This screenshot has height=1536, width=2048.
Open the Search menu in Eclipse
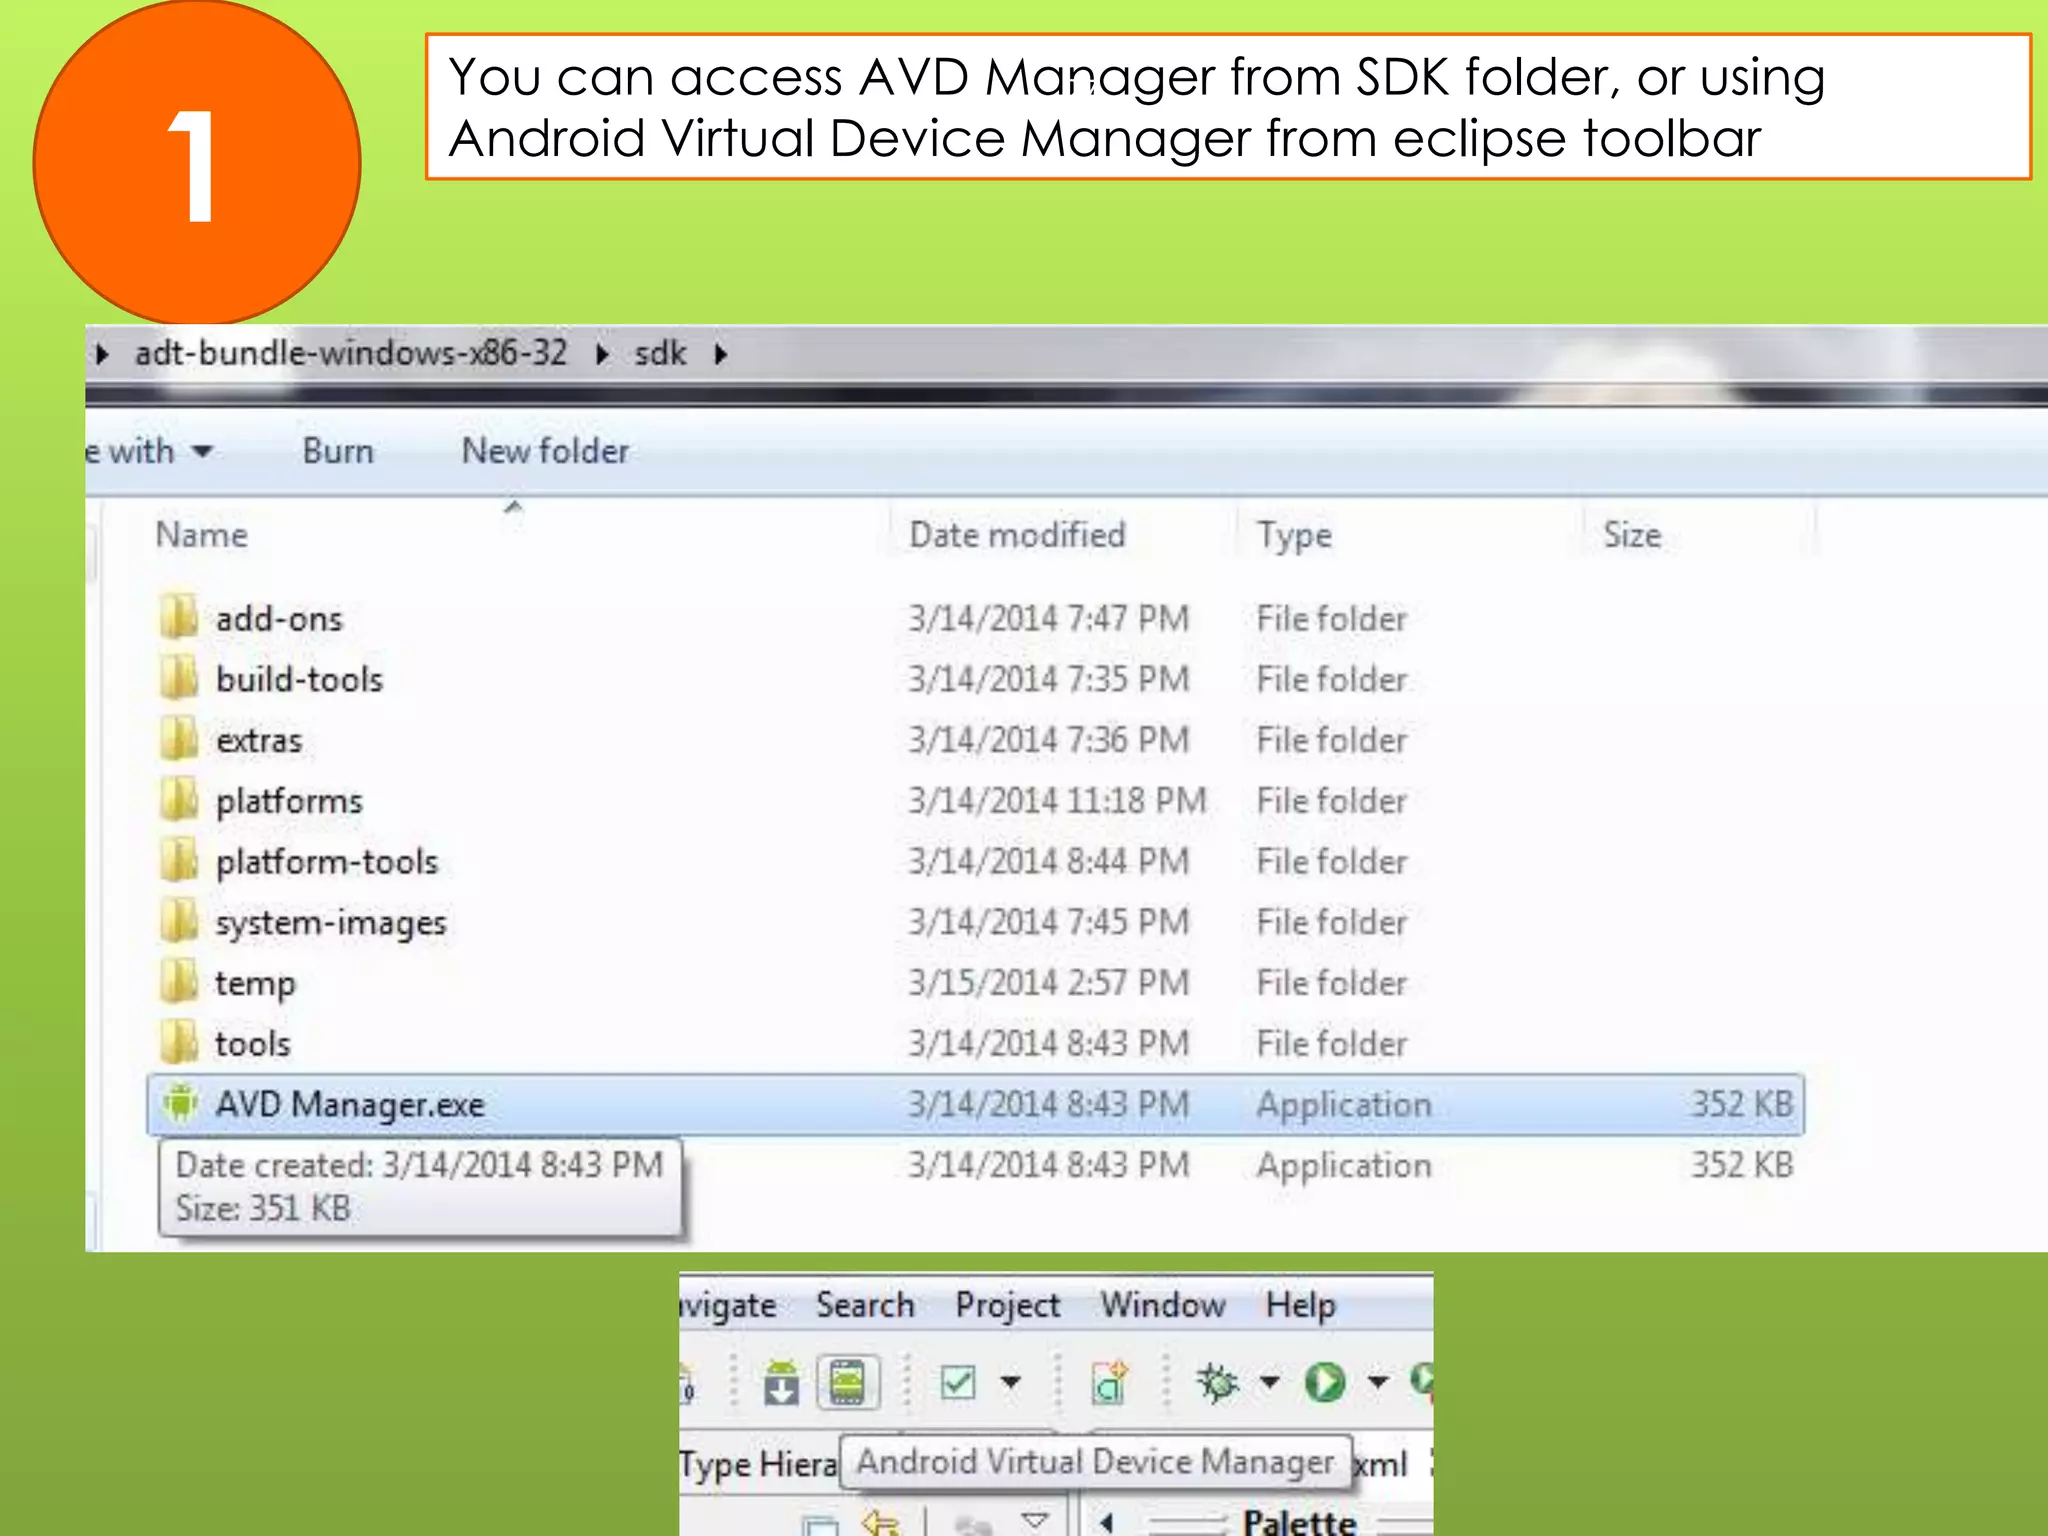(x=865, y=1305)
